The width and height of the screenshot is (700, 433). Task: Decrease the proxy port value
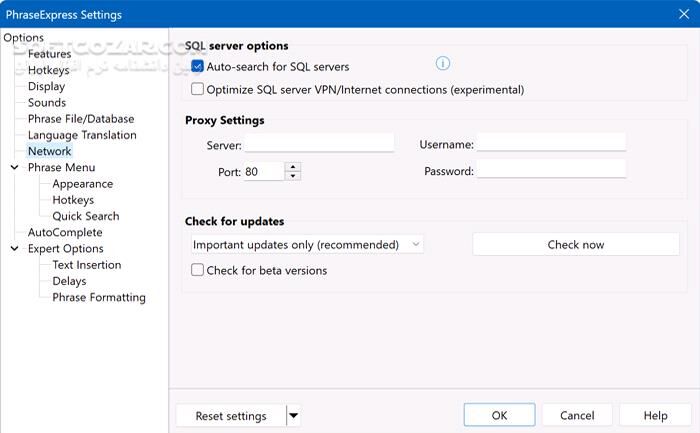[x=293, y=176]
